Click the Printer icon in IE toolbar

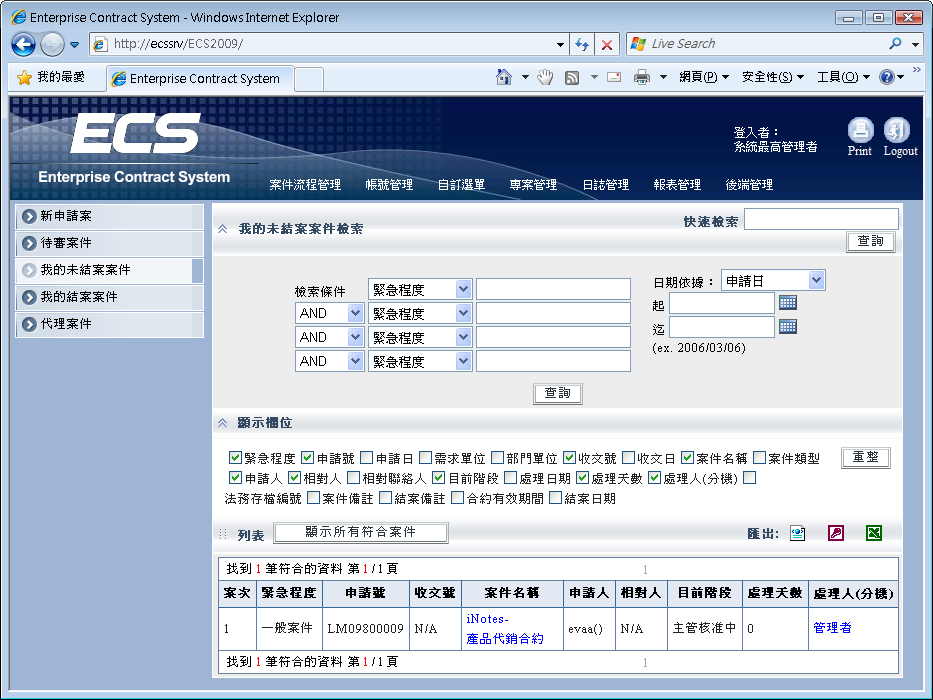[641, 77]
